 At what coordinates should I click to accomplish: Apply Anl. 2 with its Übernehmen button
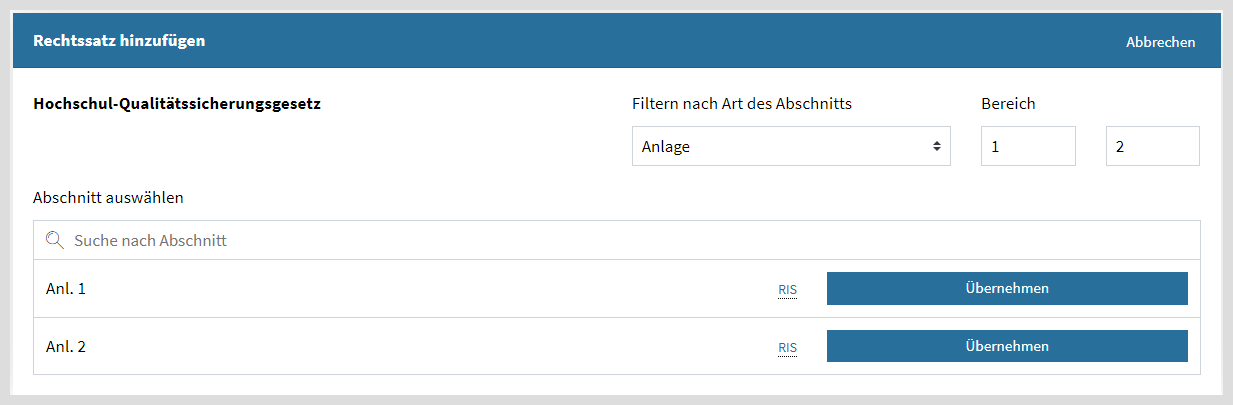(x=1007, y=346)
